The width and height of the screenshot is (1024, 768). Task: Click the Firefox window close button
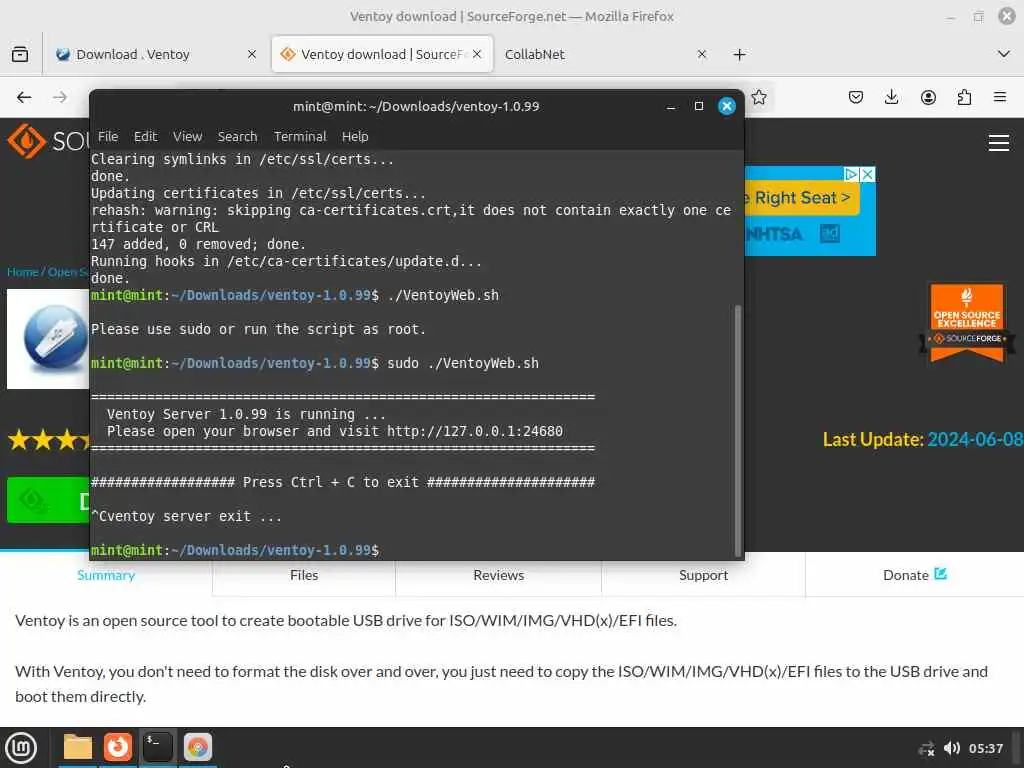point(1006,16)
